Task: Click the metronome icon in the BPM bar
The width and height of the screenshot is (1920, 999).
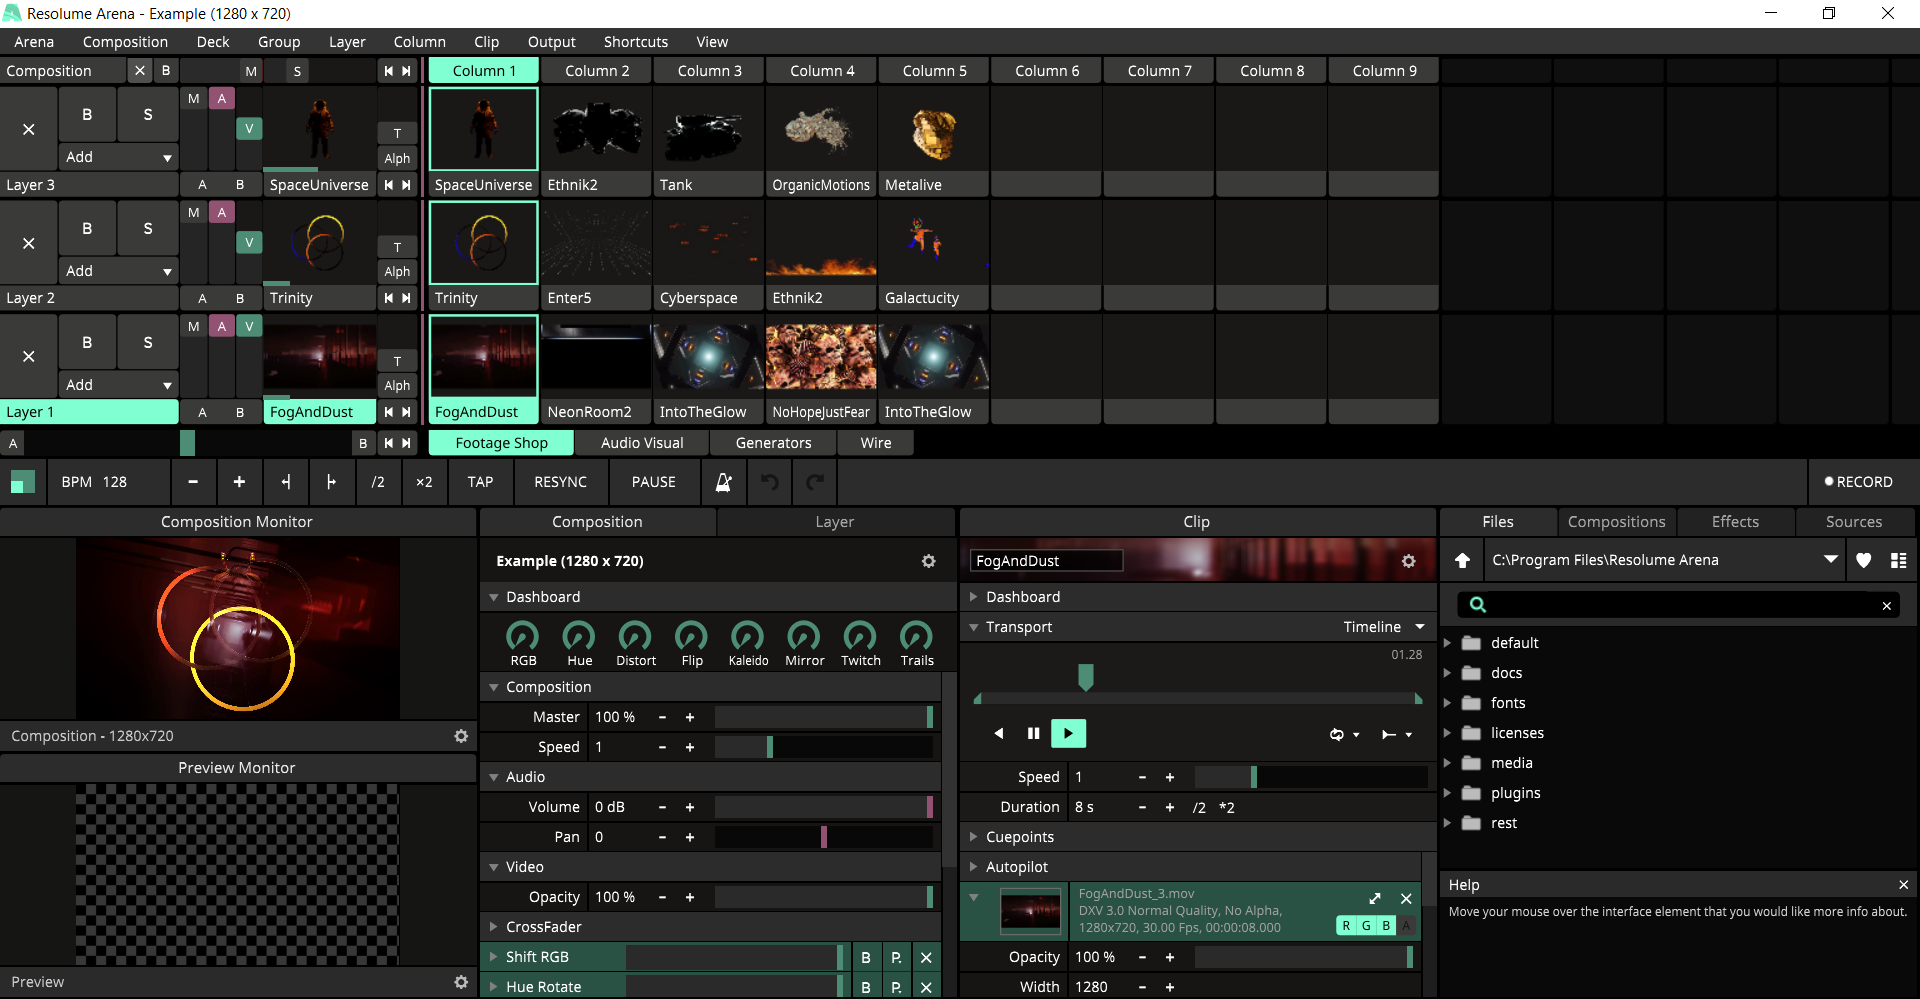Action: [723, 482]
